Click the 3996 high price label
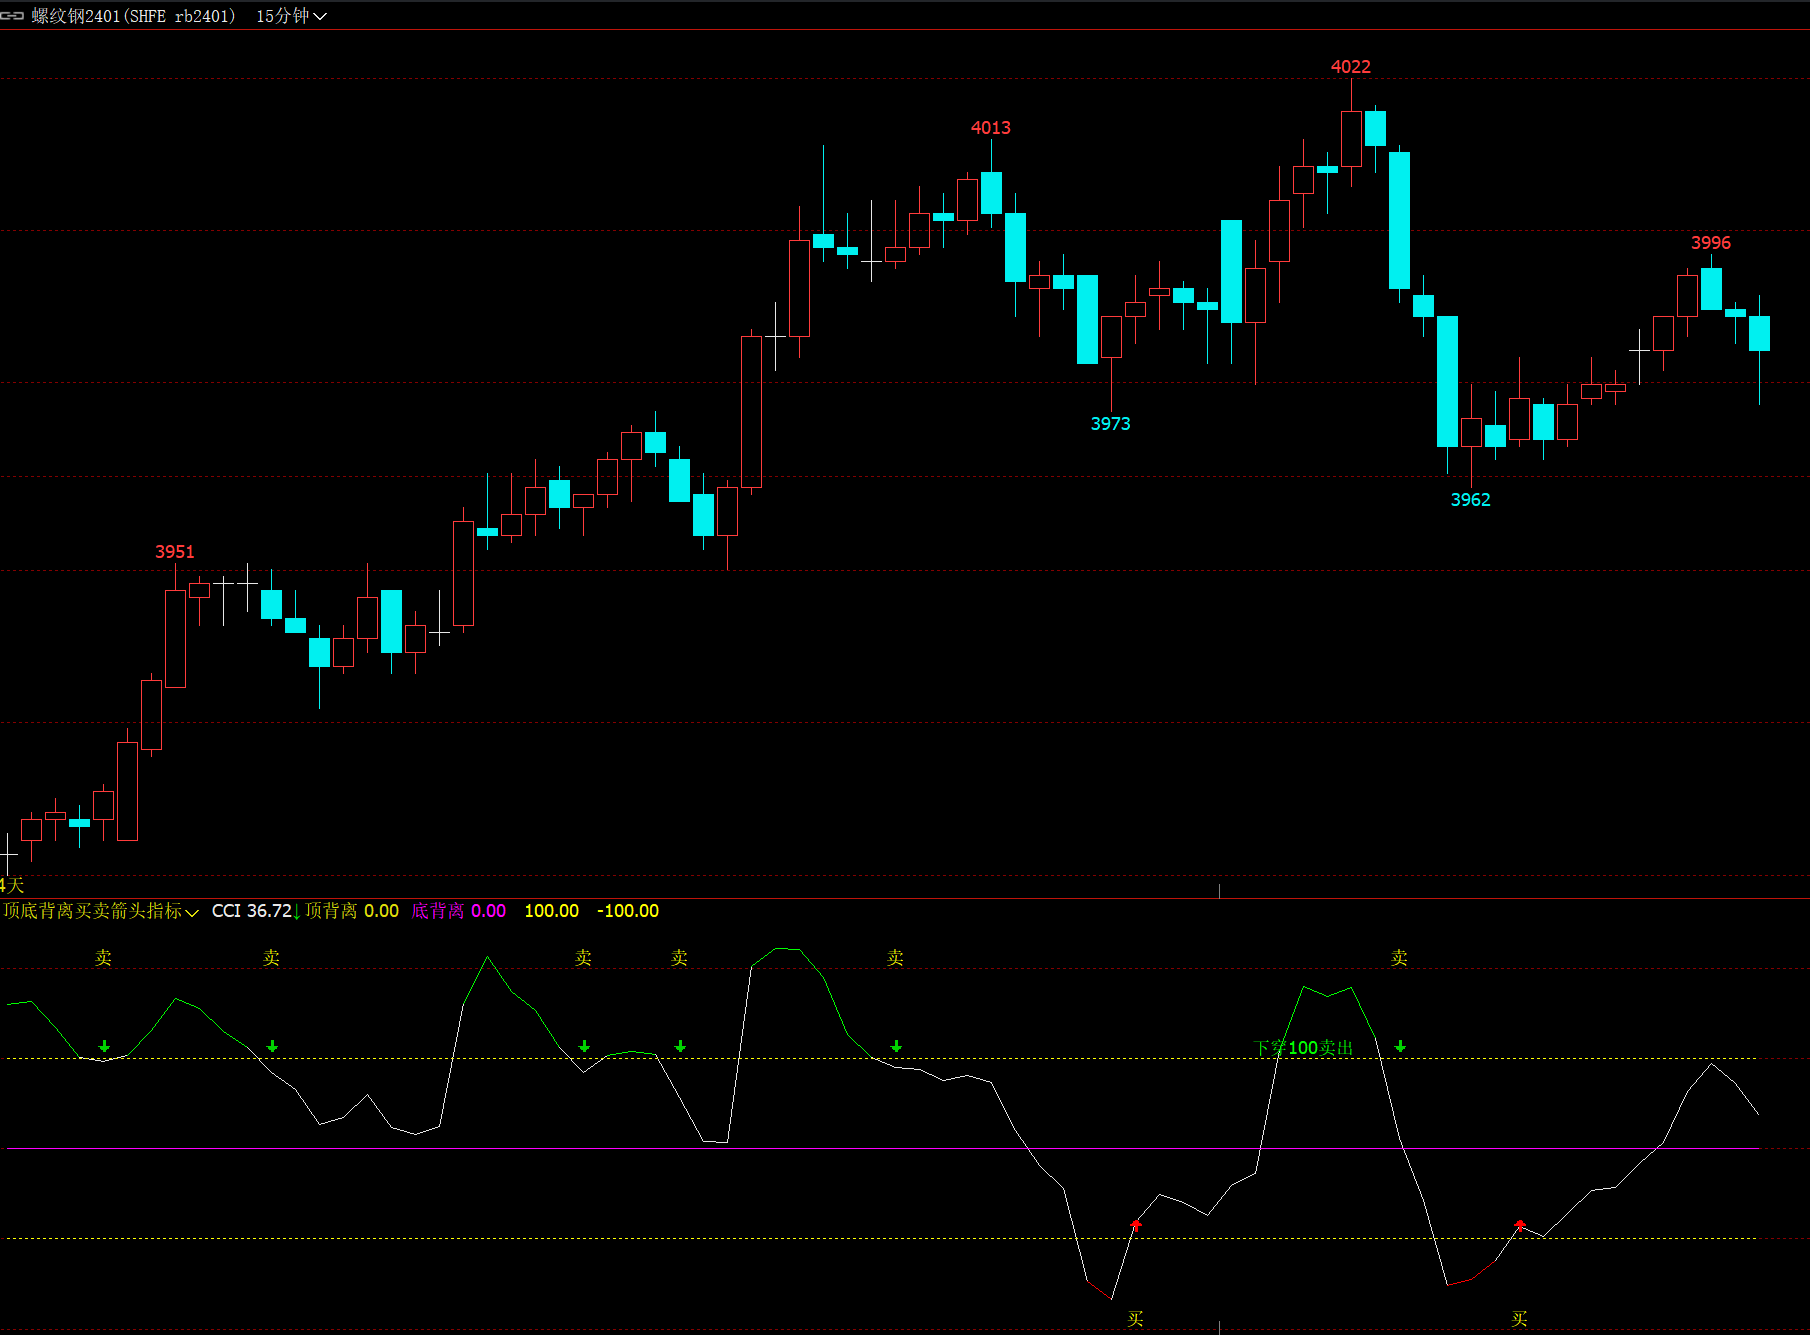This screenshot has height=1335, width=1810. pyautogui.click(x=1711, y=243)
